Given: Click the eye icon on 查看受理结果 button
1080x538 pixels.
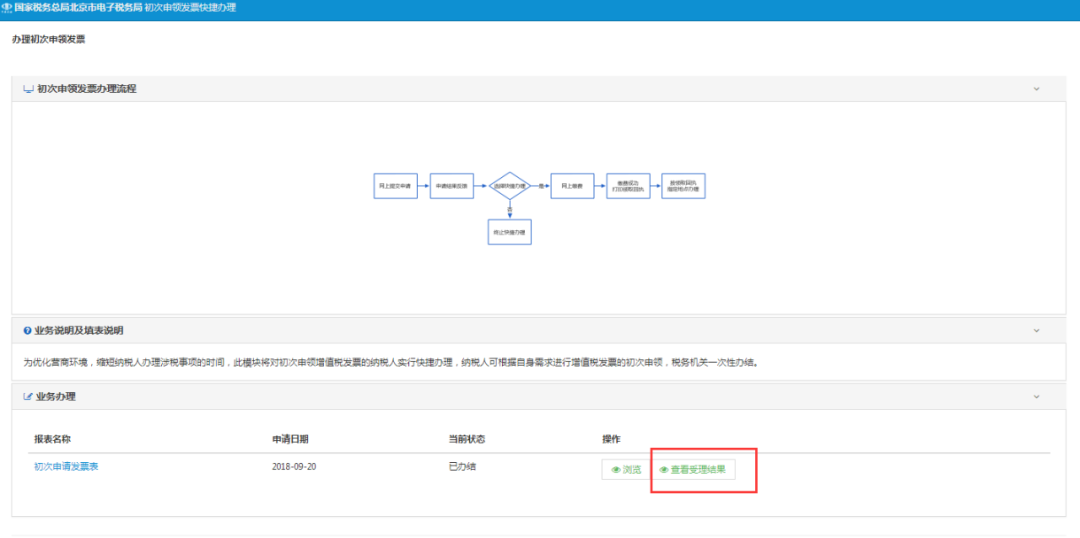Looking at the screenshot, I should (x=664, y=469).
